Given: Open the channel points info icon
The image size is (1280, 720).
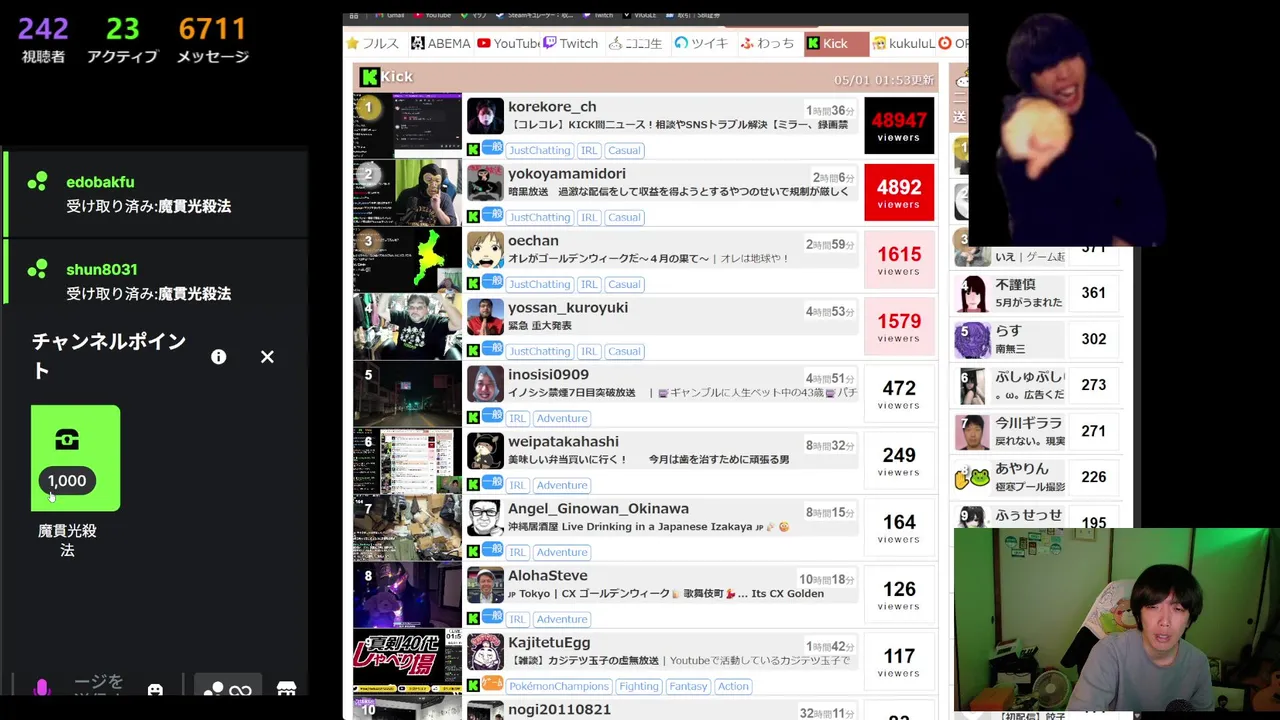Looking at the screenshot, I should [218, 357].
